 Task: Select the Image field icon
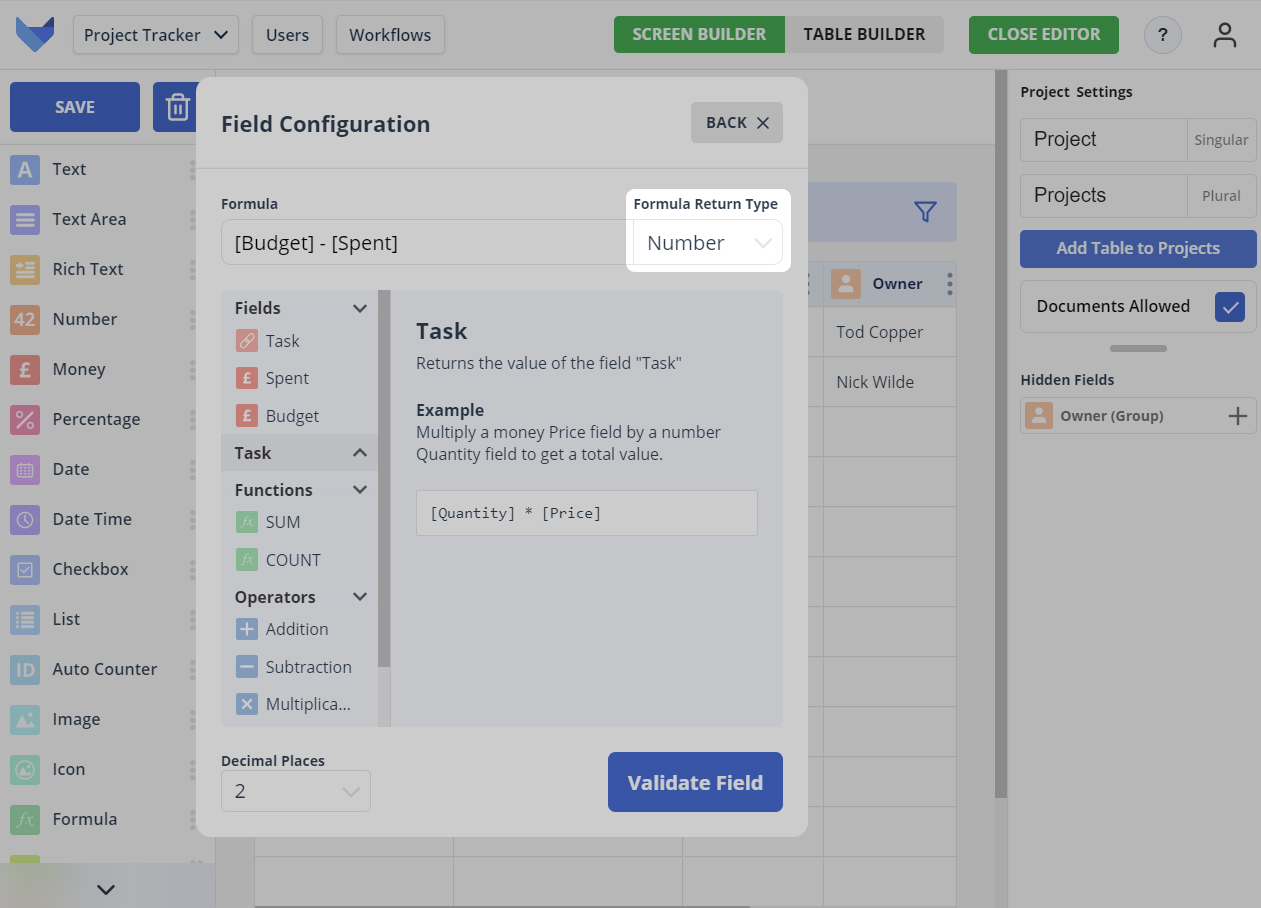click(25, 719)
